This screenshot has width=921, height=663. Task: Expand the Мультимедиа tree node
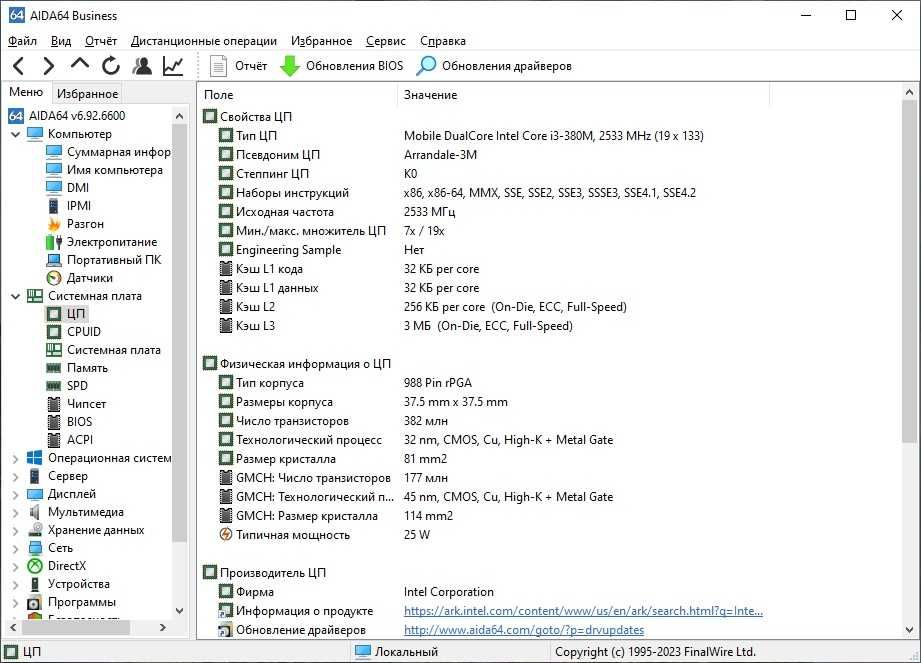pyautogui.click(x=16, y=513)
